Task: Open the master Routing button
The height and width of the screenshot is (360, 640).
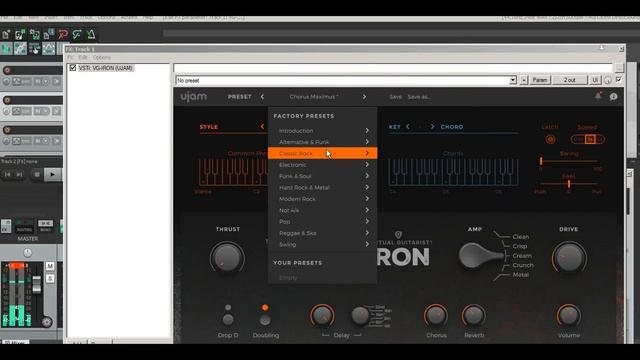Action: [24, 226]
